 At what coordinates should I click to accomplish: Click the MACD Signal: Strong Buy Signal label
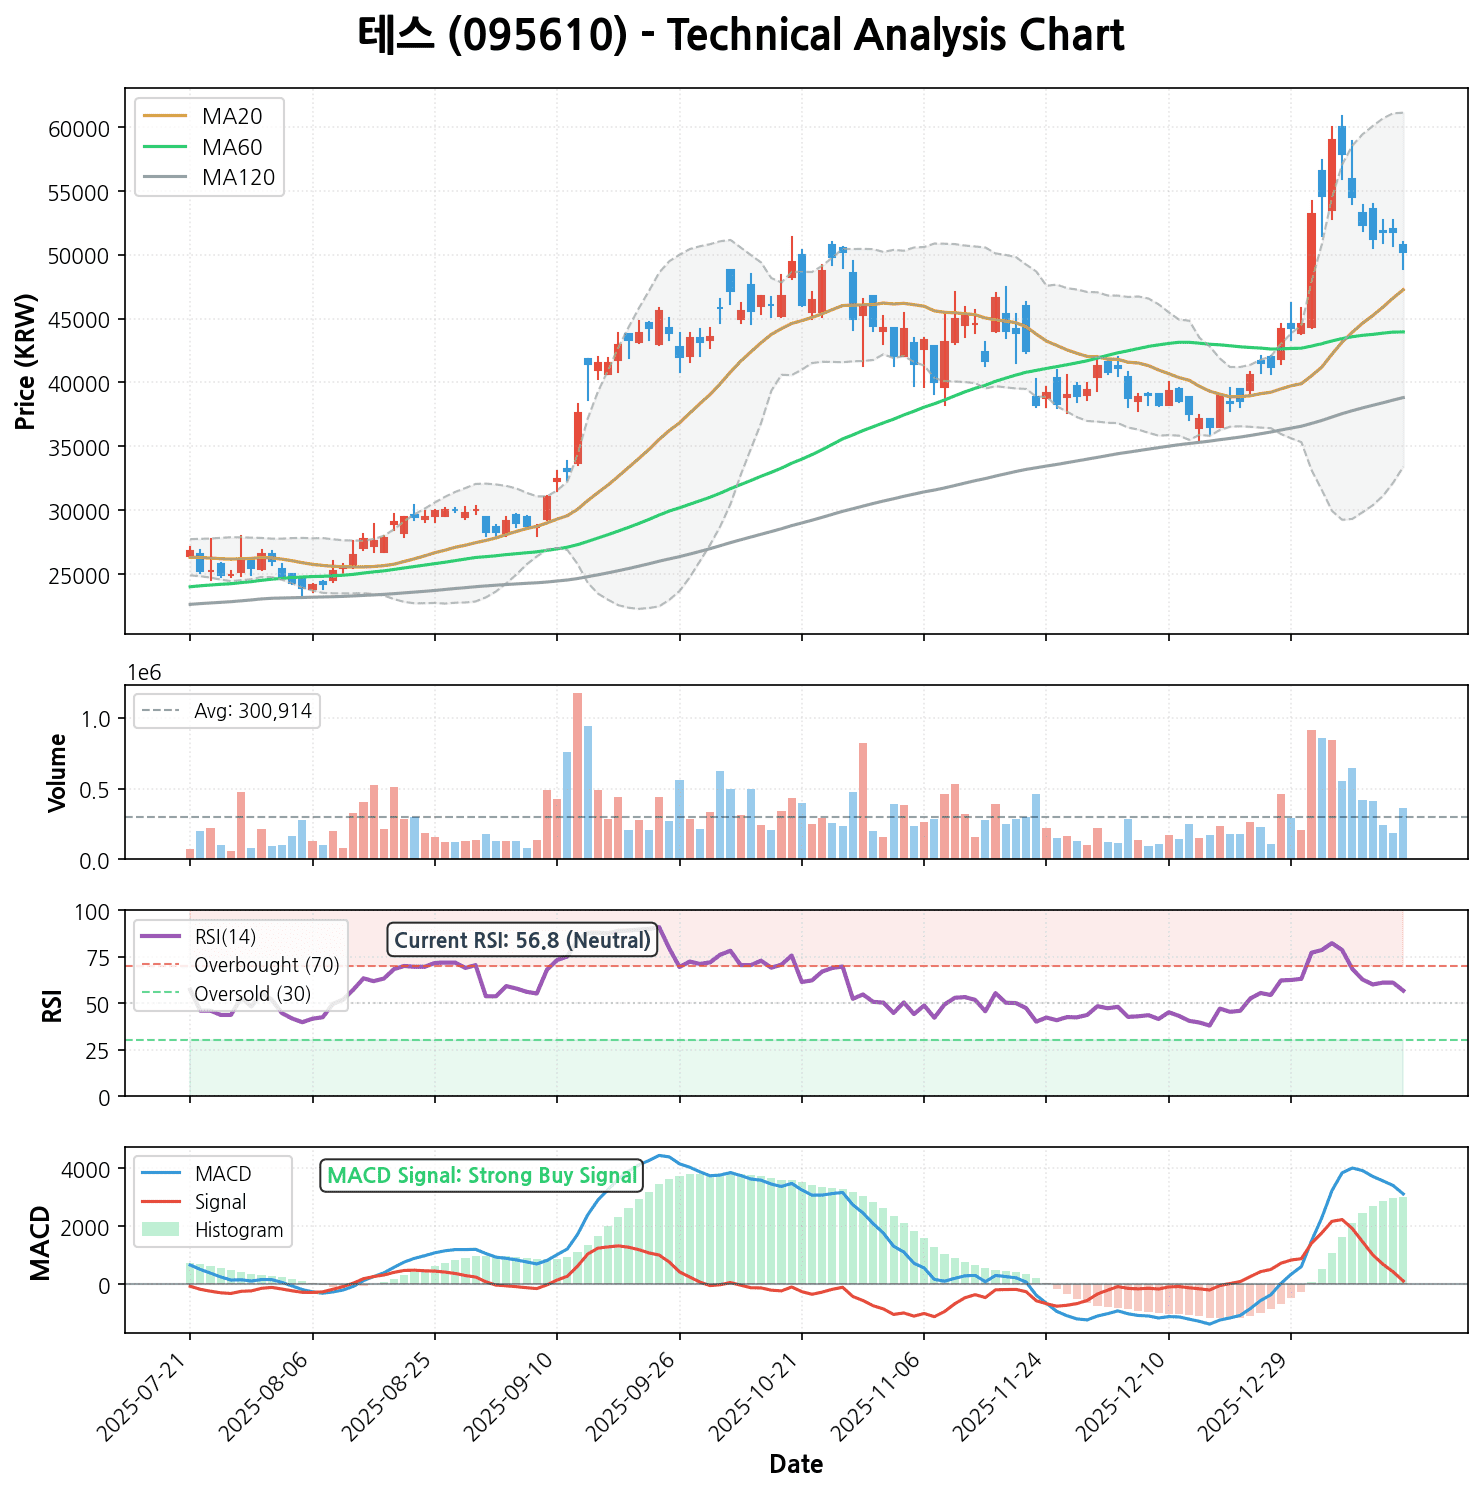pos(482,1176)
